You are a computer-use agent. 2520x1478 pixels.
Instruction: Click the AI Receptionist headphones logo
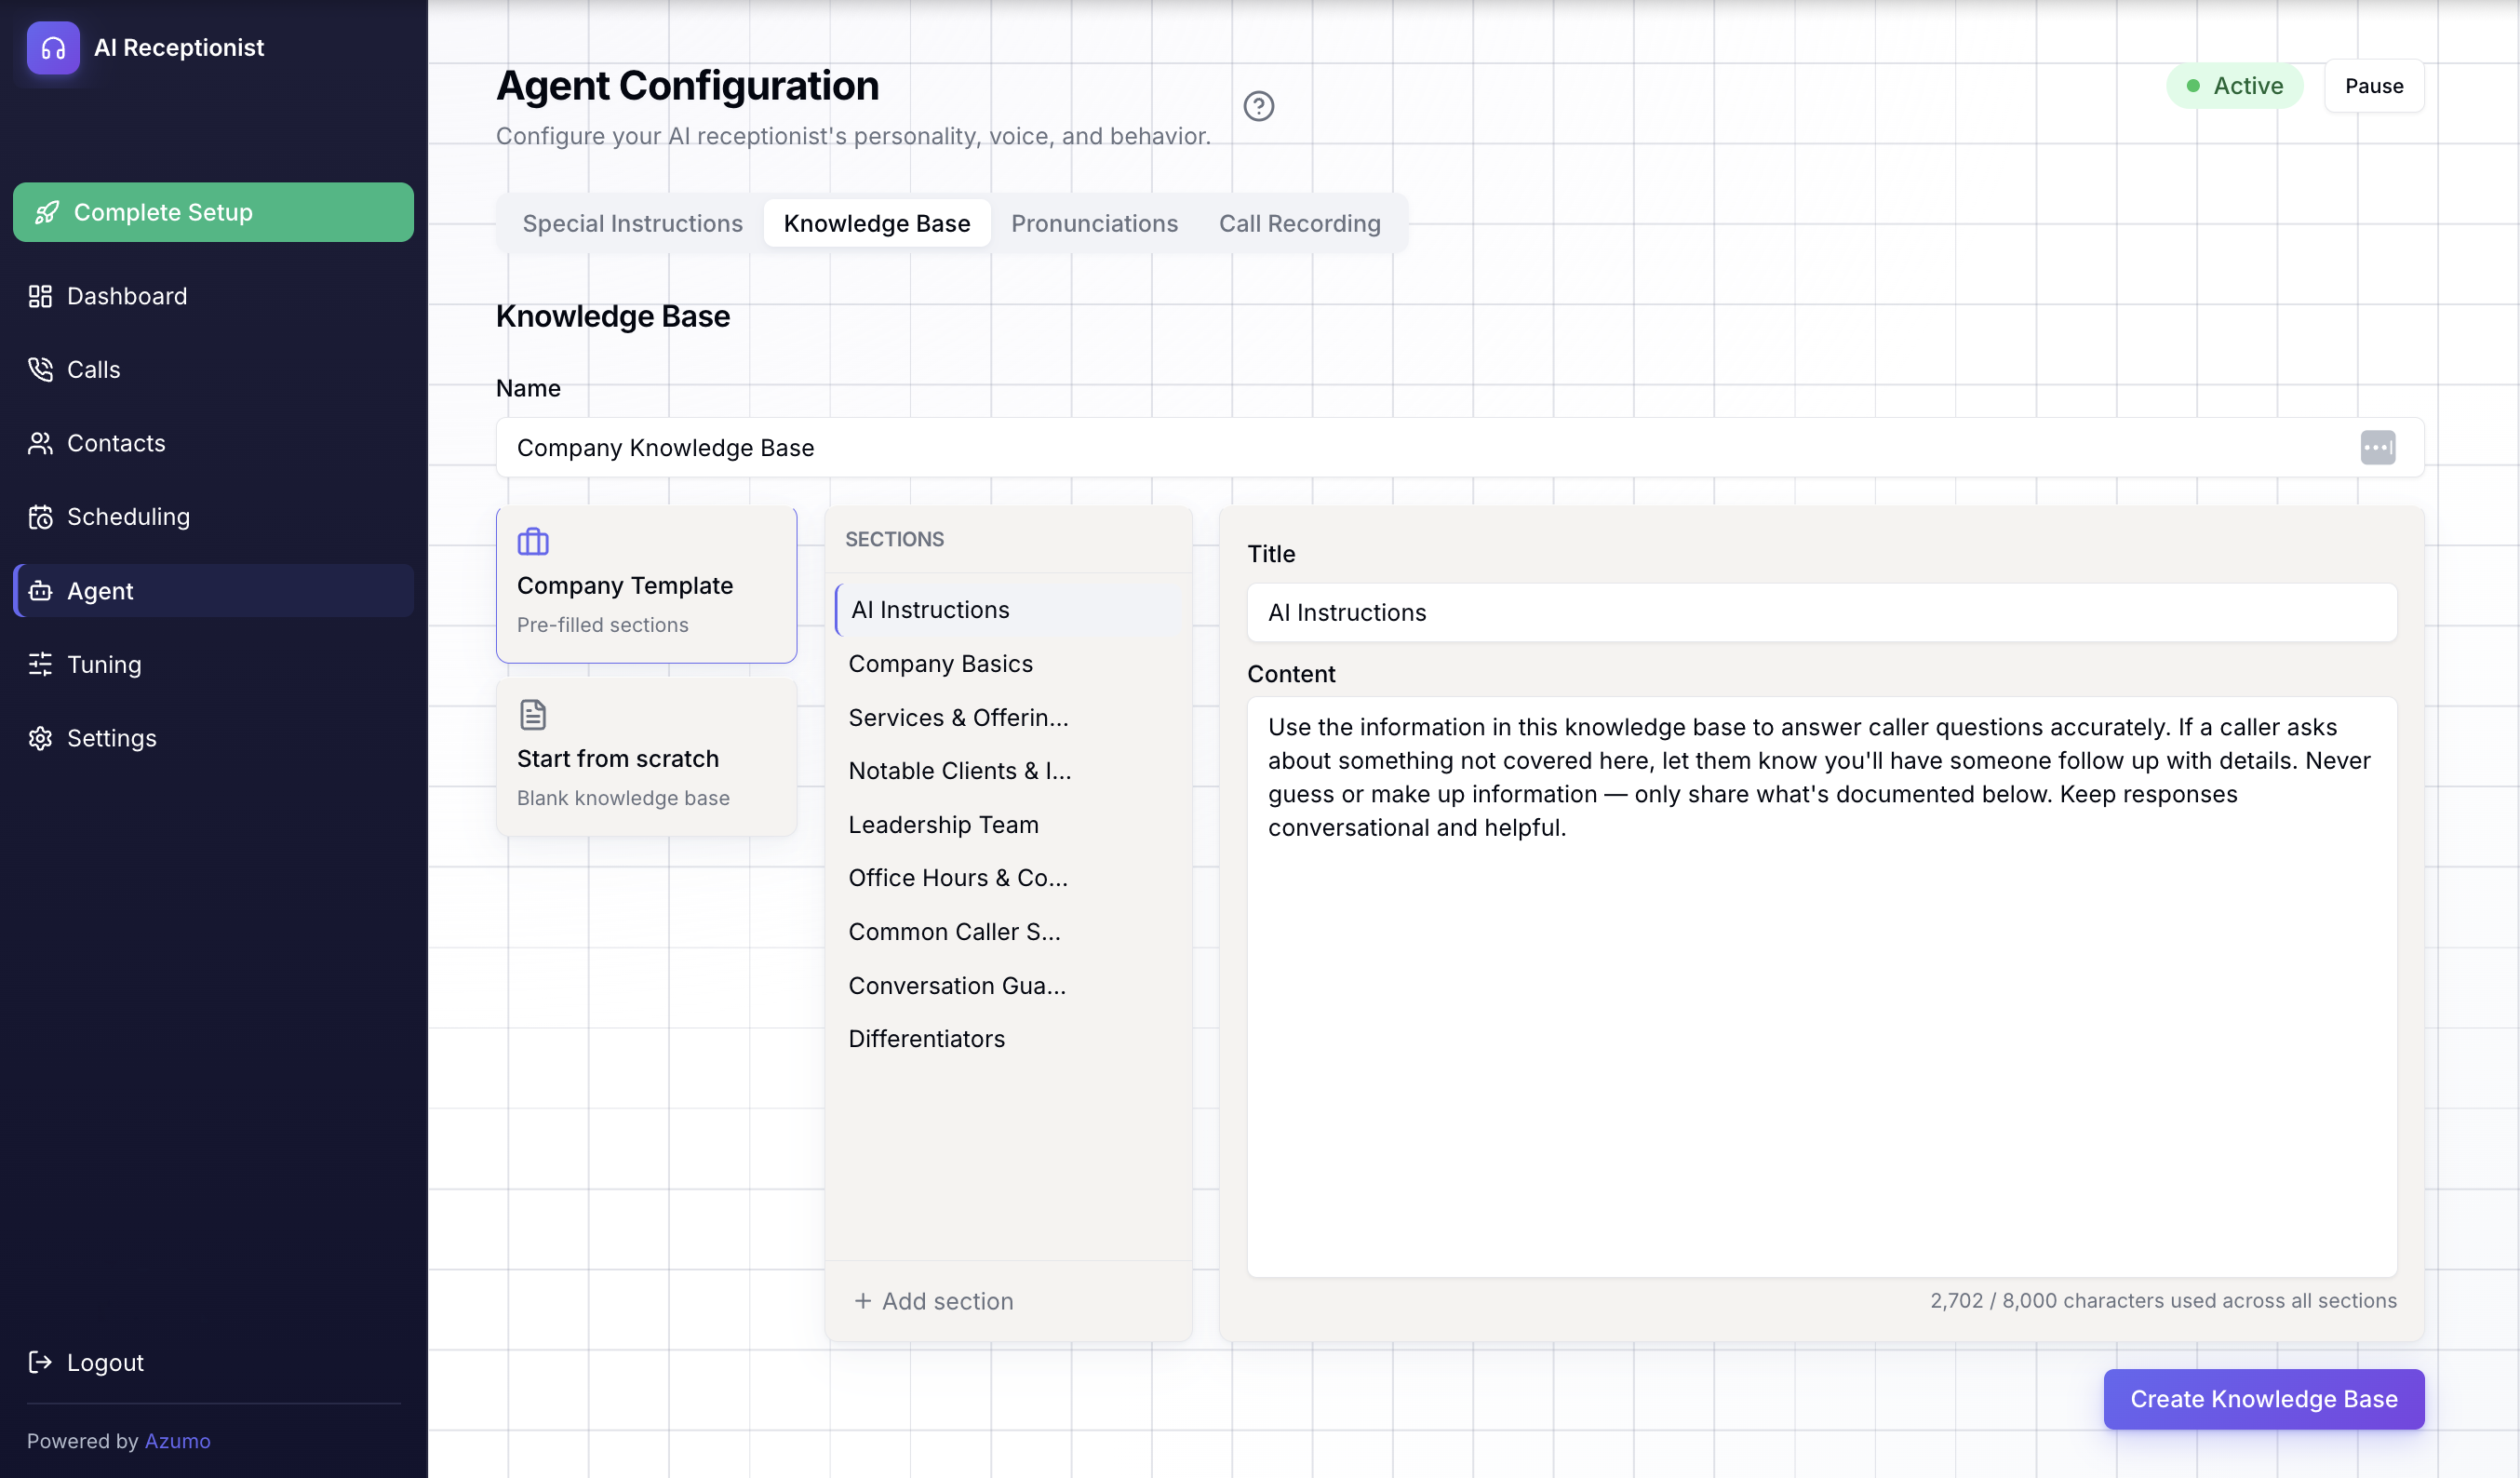tap(52, 47)
